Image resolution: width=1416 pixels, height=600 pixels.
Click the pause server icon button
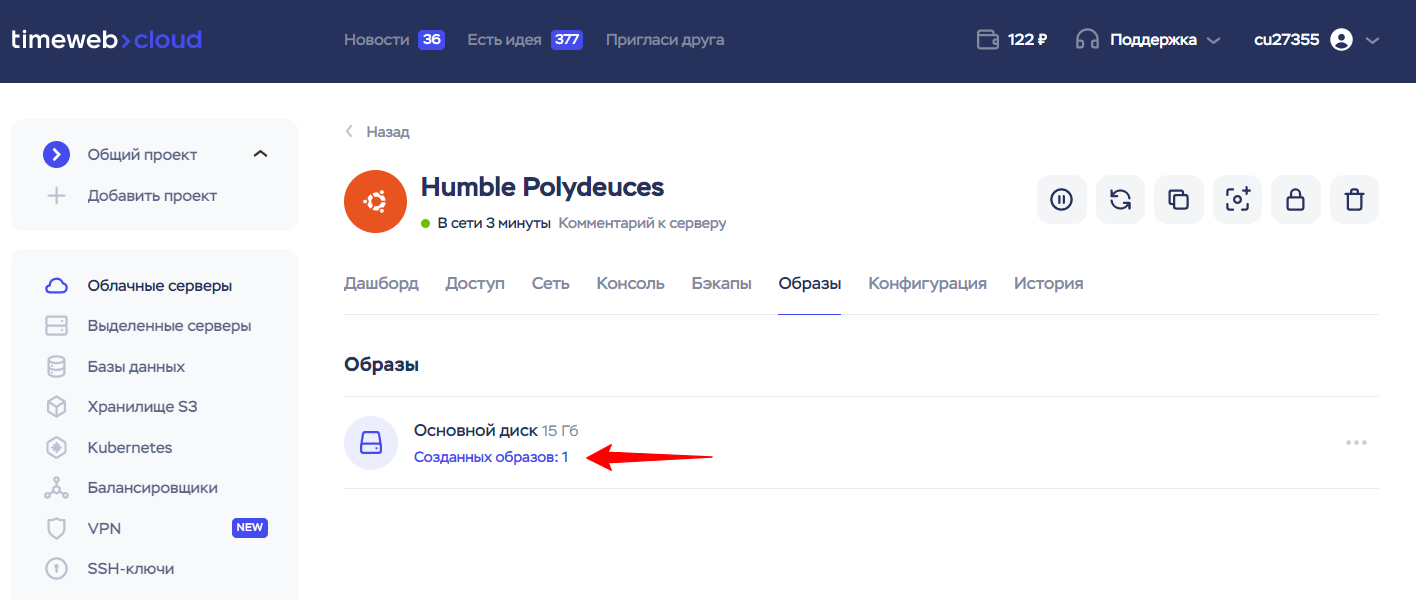(x=1061, y=200)
